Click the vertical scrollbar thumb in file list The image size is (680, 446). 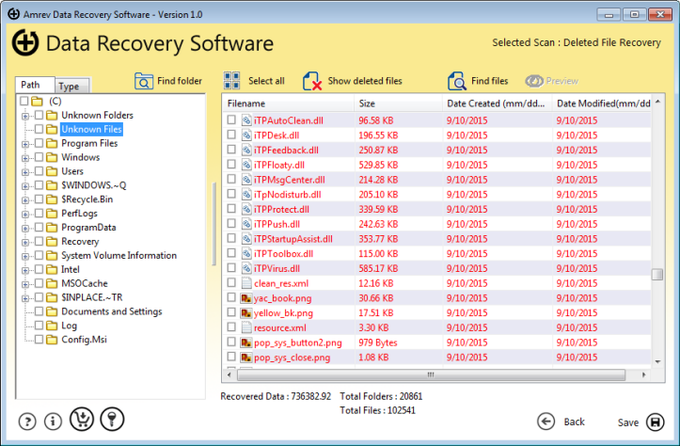tap(657, 274)
